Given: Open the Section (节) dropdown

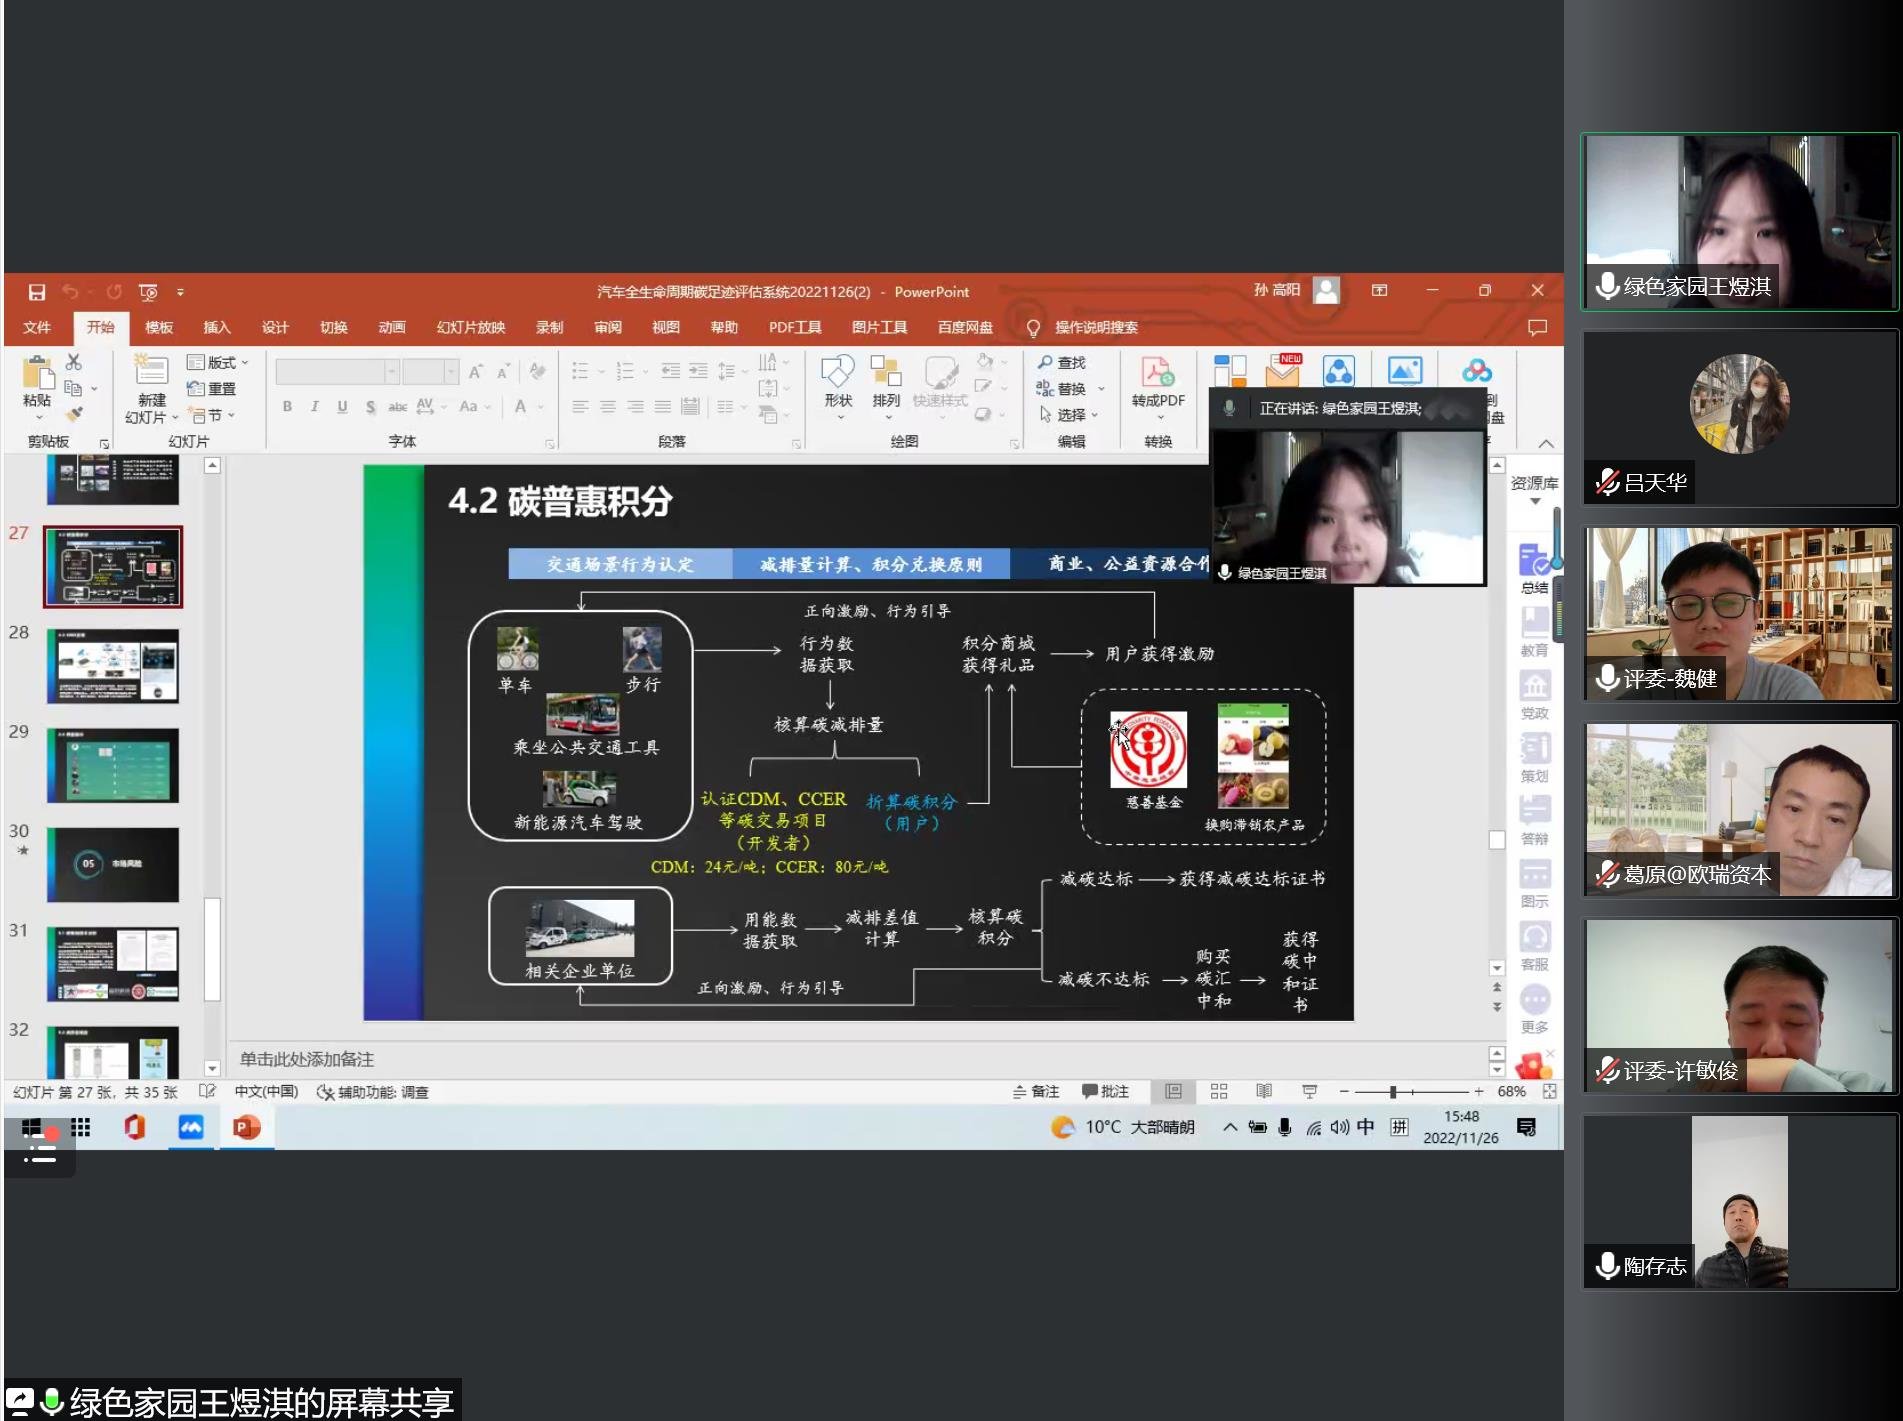Looking at the screenshot, I should click(x=212, y=415).
